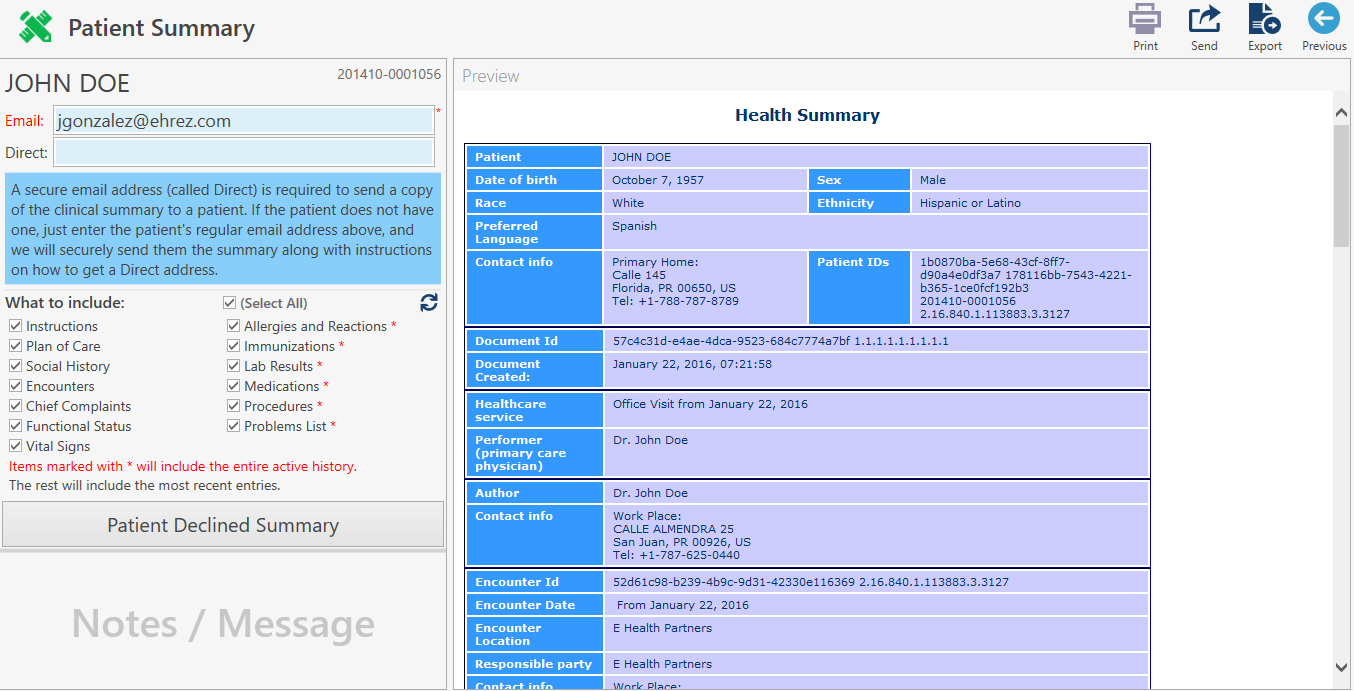Screen dimensions: 1354x691
Task: Toggle Allergies and Reactions checkbox
Action: pos(234,326)
